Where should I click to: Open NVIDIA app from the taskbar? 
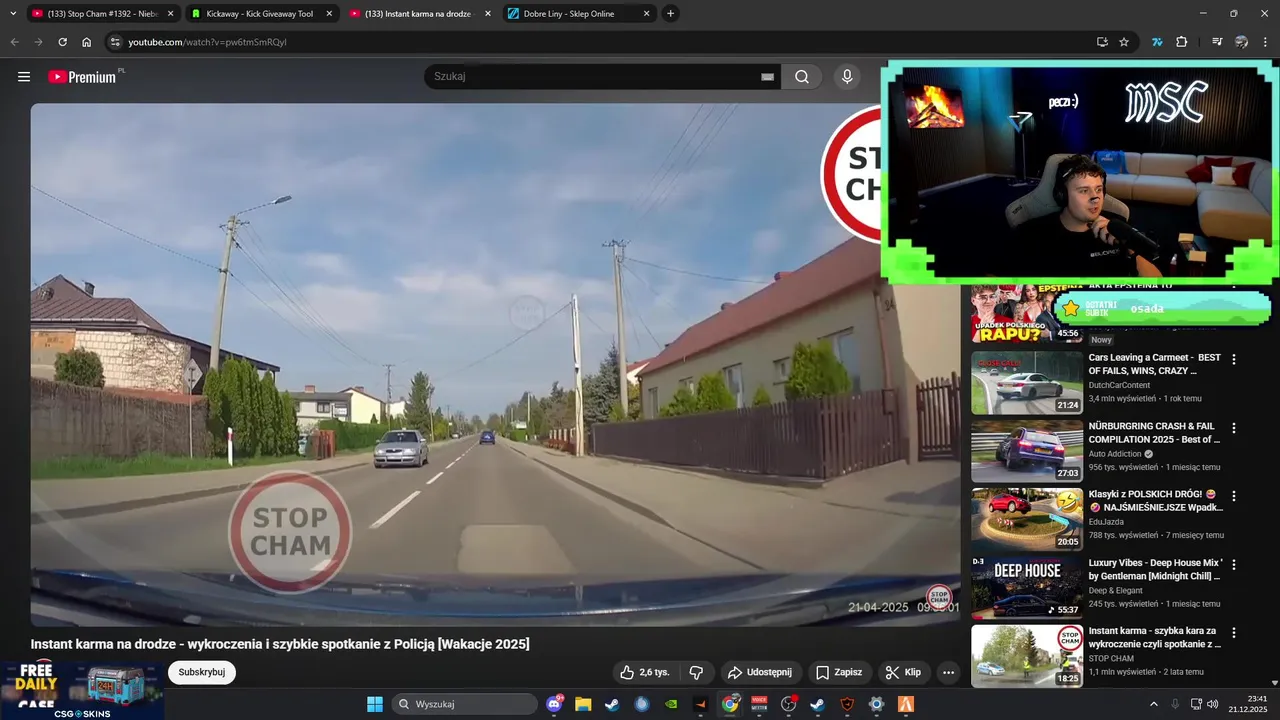coord(671,704)
